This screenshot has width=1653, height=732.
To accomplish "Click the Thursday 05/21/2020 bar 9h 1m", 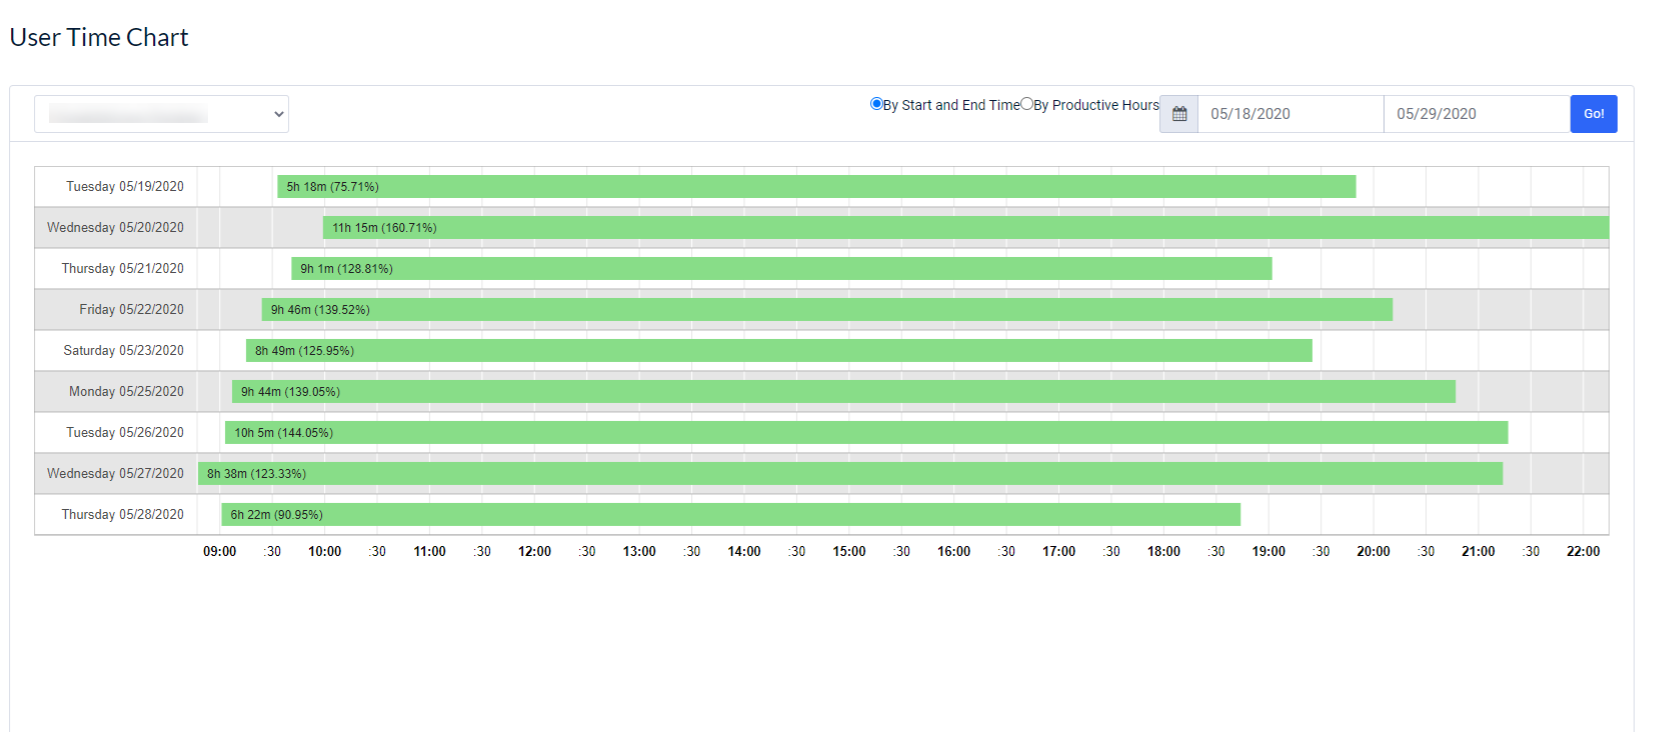I will point(782,269).
